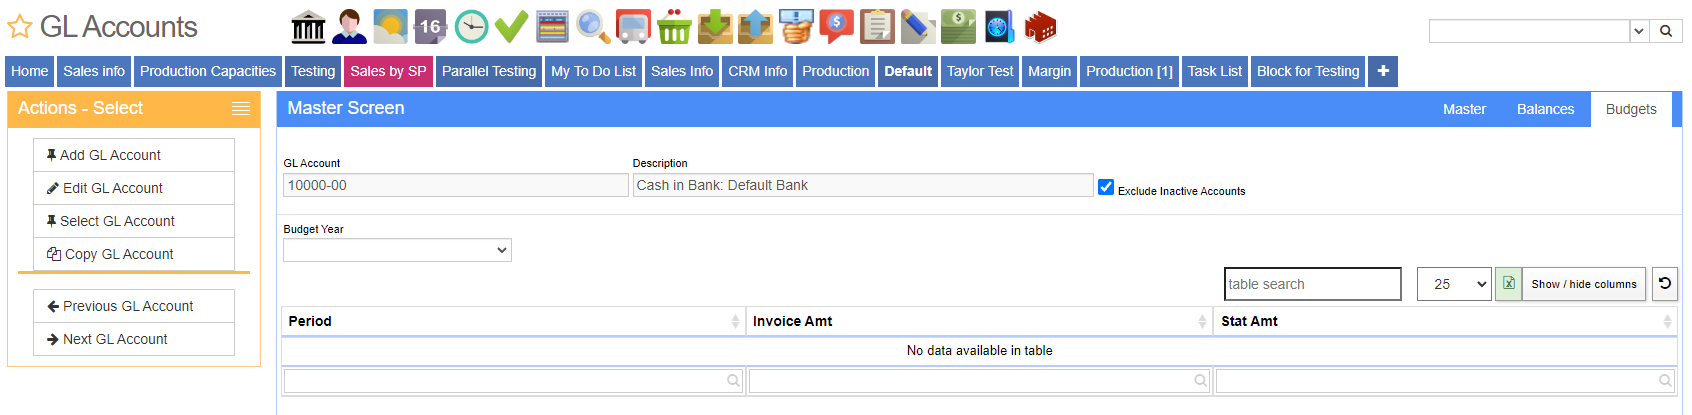This screenshot has height=415, width=1692.
Task: Click the blue pencil edit icon
Action: click(x=918, y=27)
